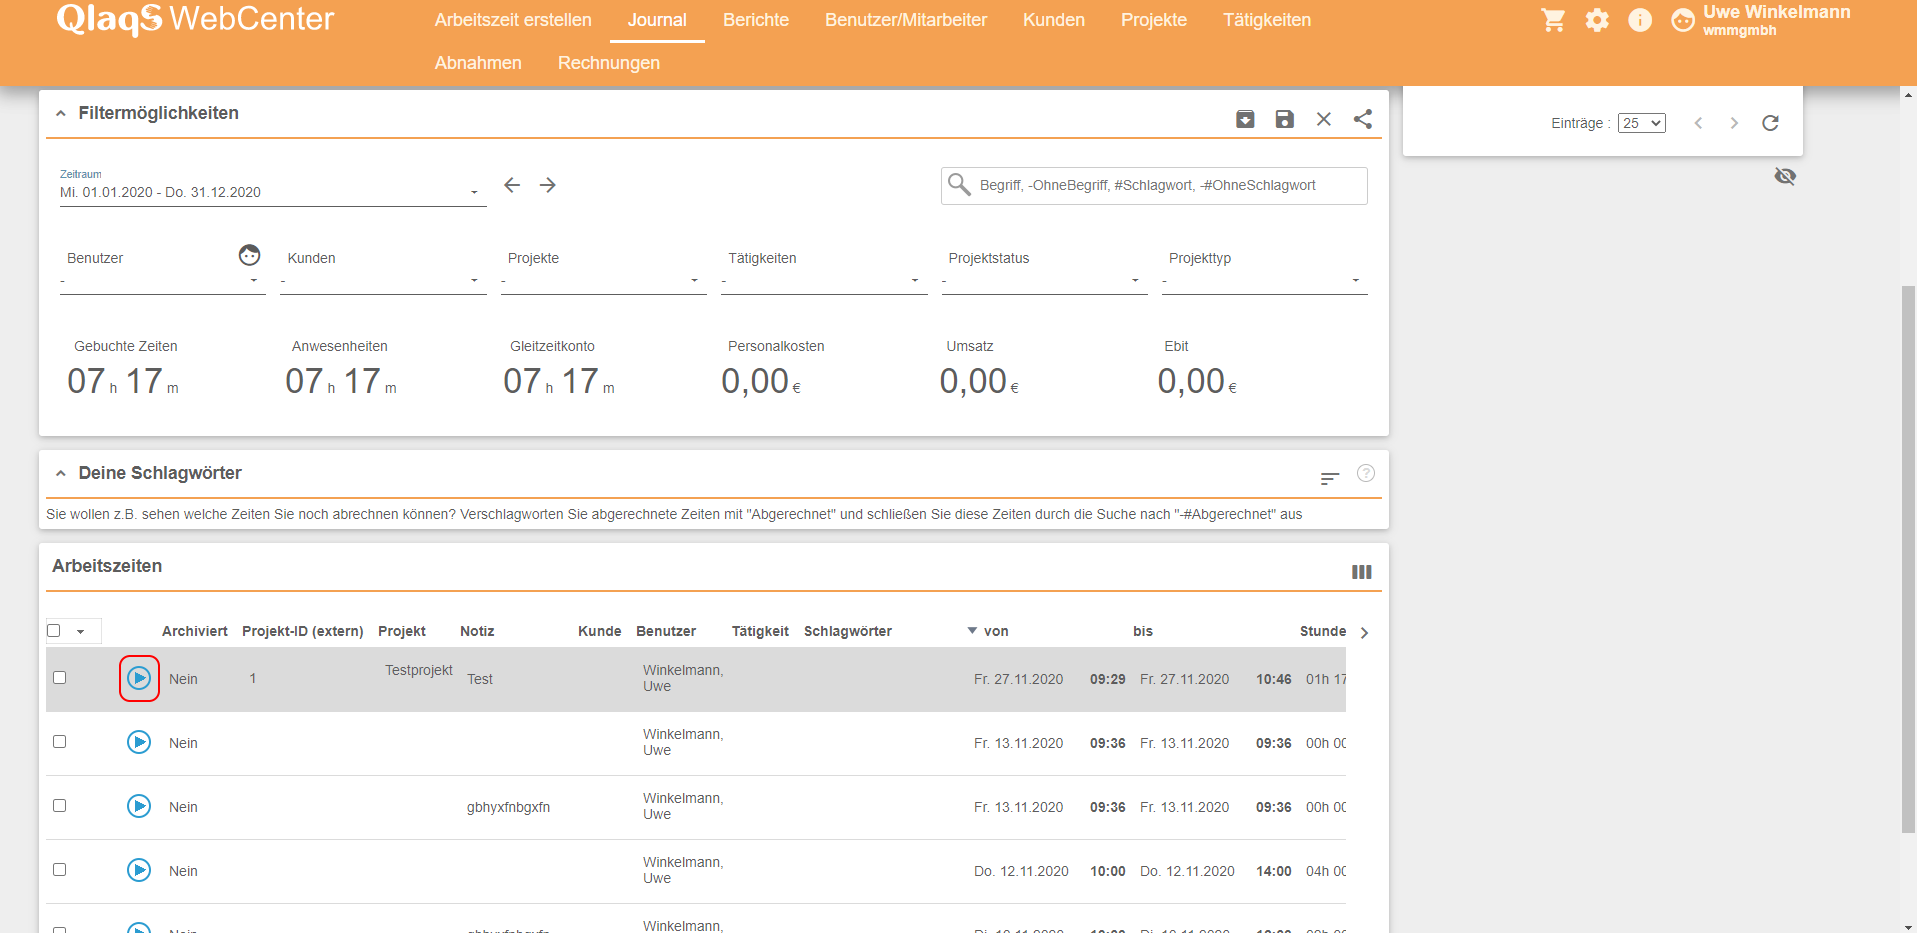Open the shopping cart icon
Image resolution: width=1917 pixels, height=933 pixels.
(x=1553, y=20)
